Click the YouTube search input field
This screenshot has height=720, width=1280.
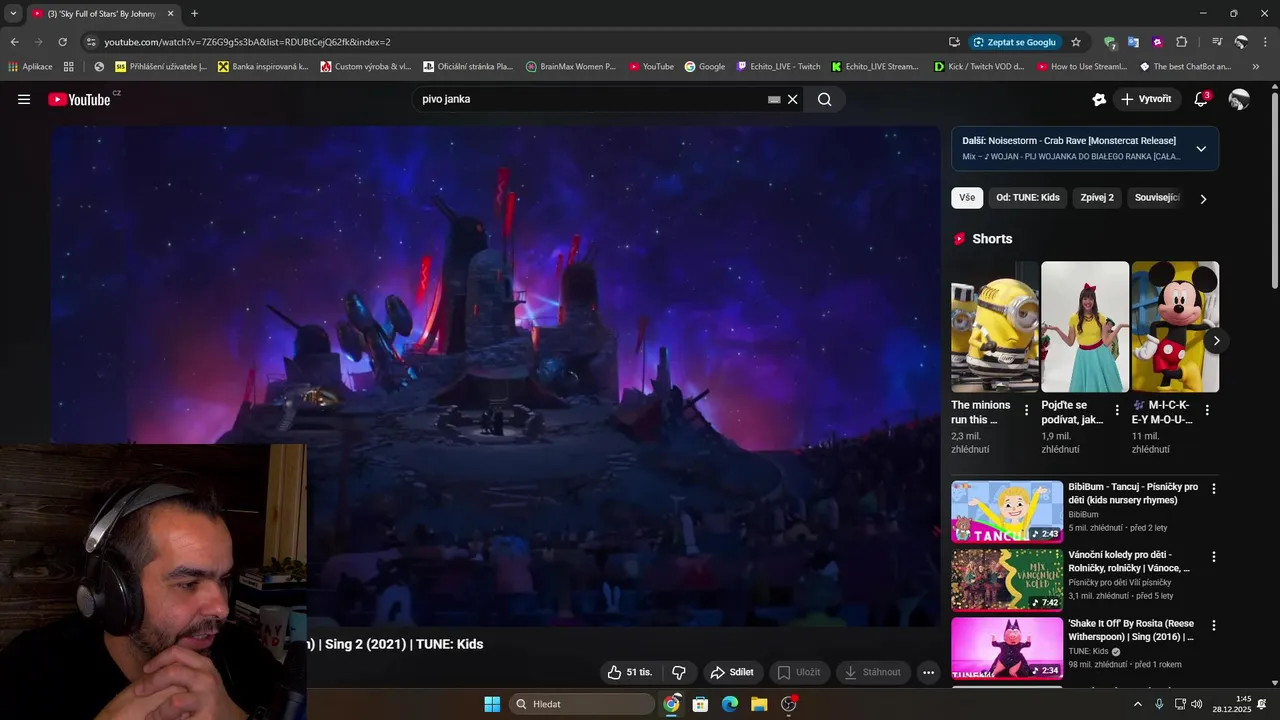[590, 99]
